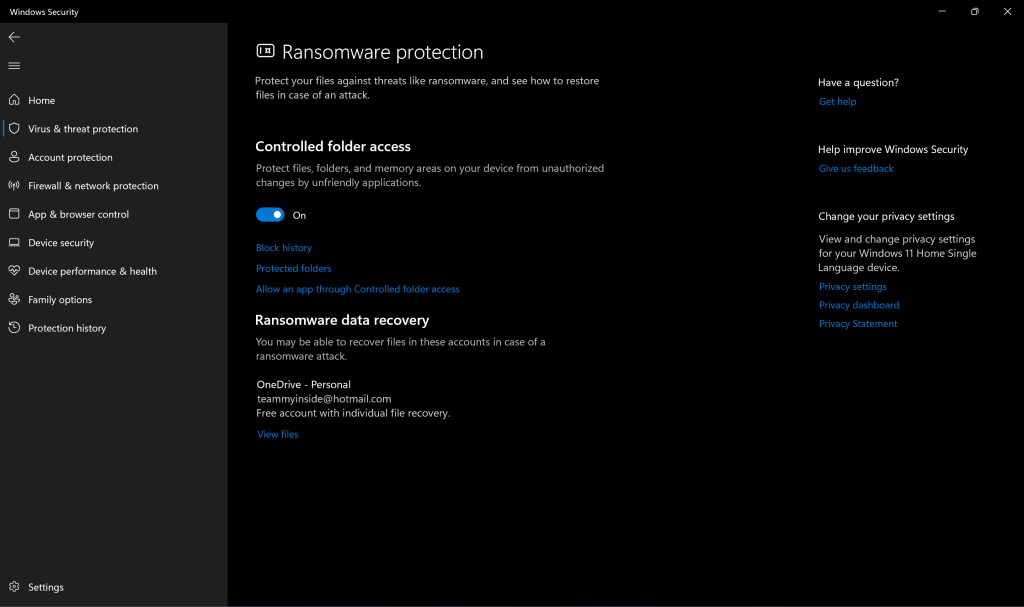Select the Virus & threat protection shield icon
Viewport: 1024px width, 607px height.
point(14,129)
